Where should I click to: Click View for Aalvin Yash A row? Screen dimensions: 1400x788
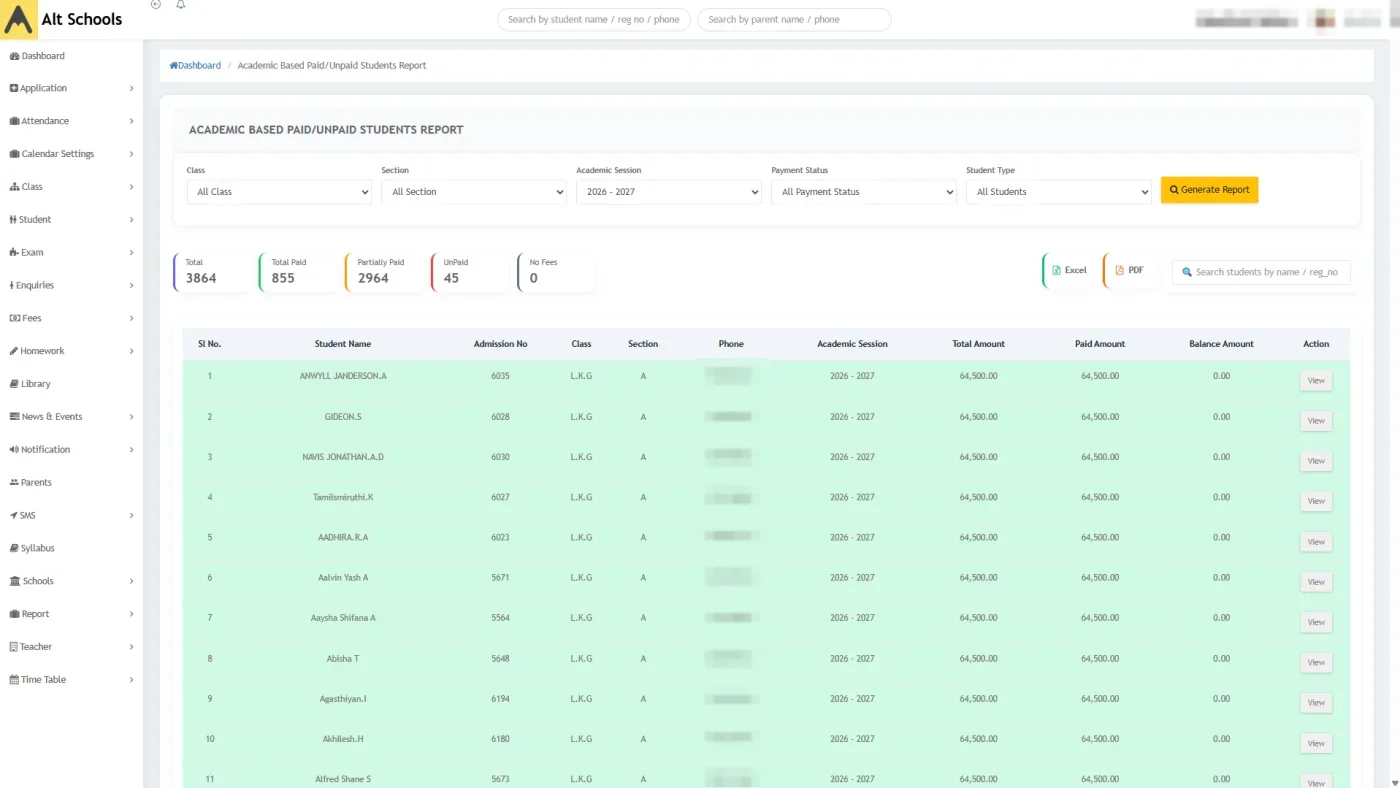pos(1316,582)
